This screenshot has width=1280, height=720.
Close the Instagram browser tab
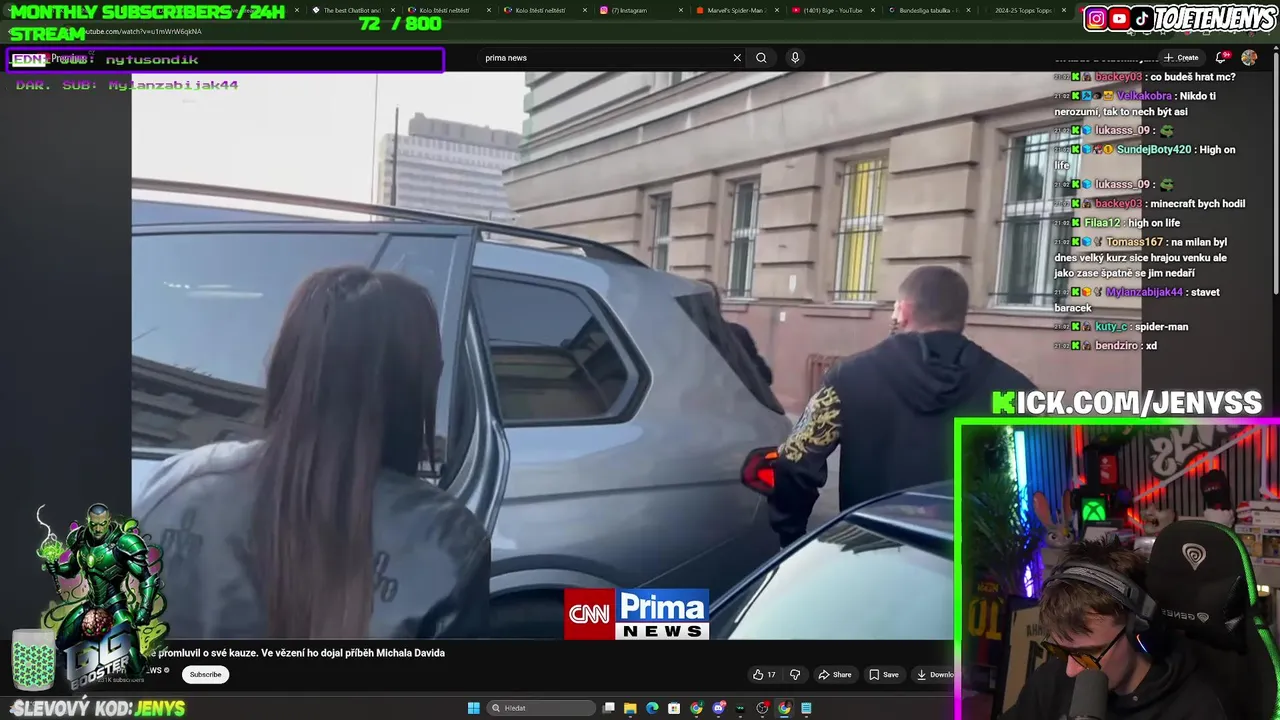[681, 10]
